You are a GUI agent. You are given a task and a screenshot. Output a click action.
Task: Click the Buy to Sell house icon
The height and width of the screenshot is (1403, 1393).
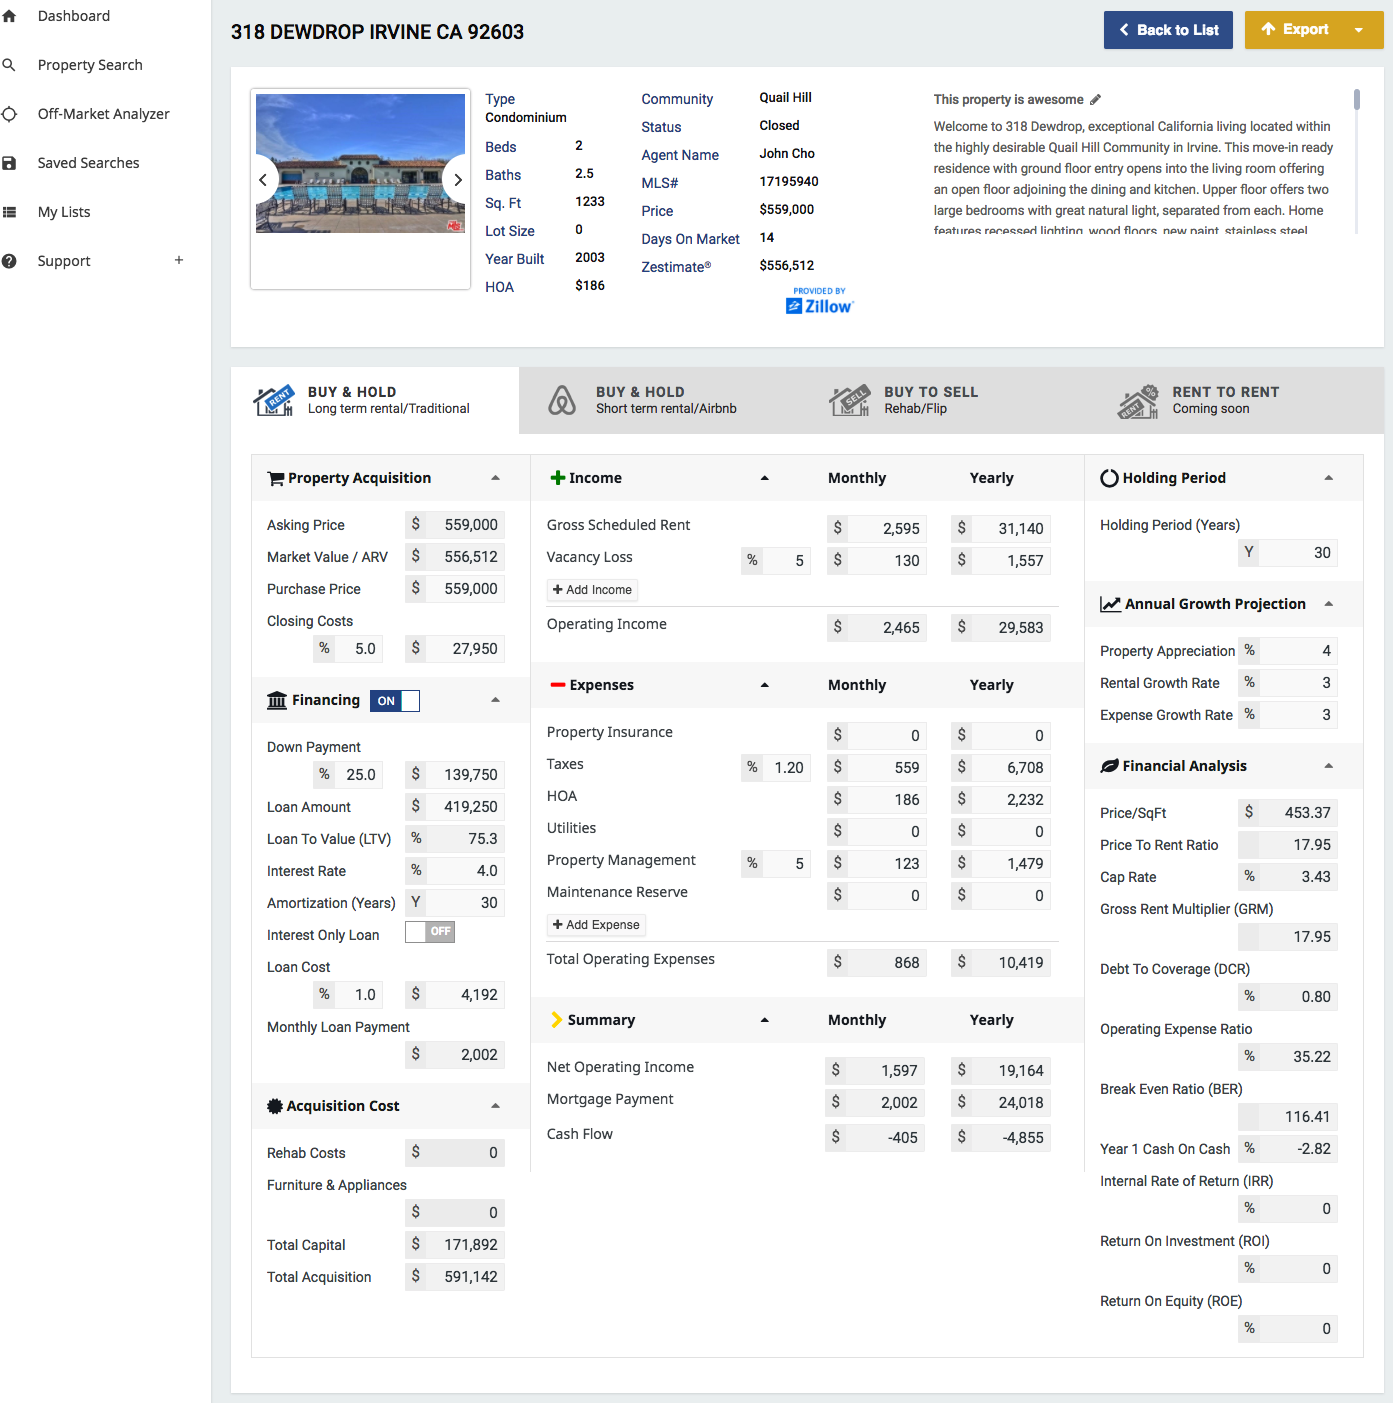pyautogui.click(x=850, y=400)
